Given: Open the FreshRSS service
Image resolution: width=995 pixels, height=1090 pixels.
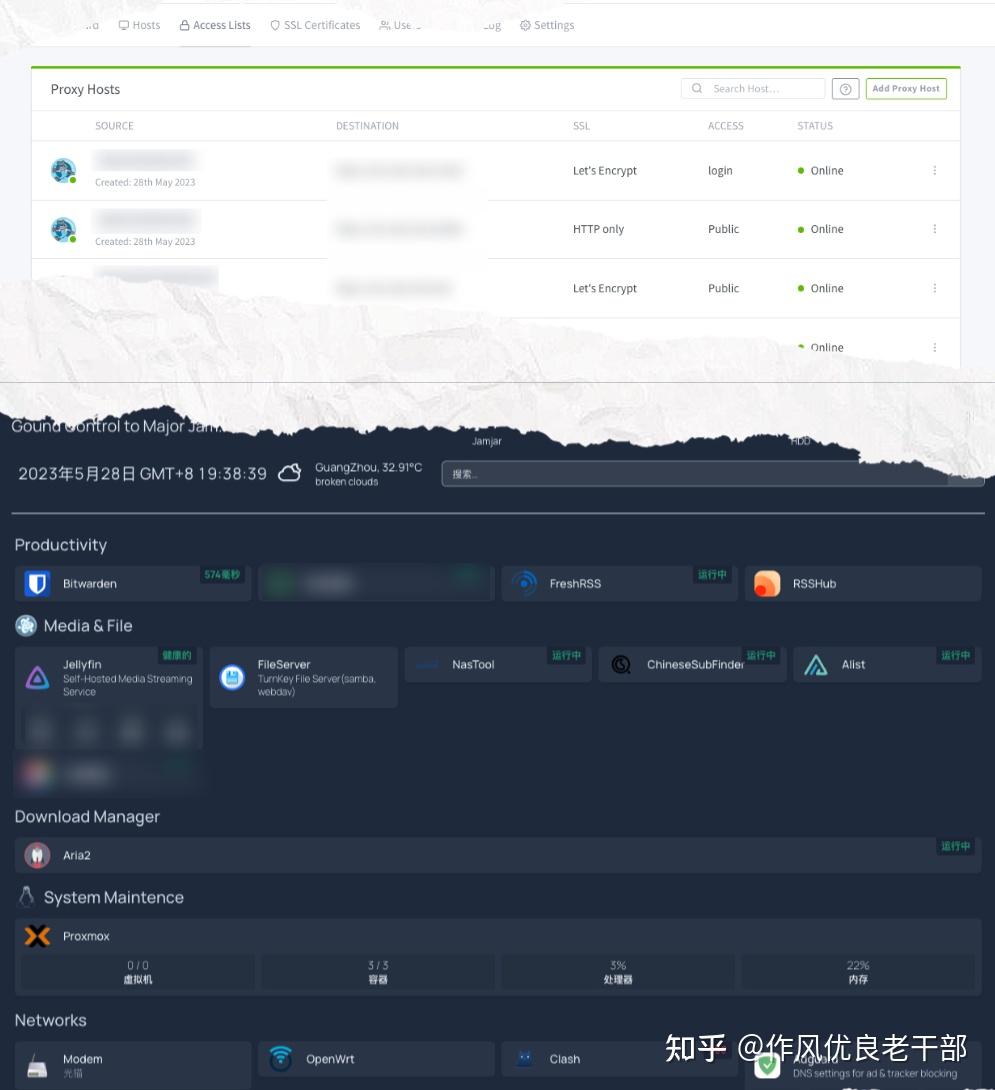Looking at the screenshot, I should click(620, 583).
